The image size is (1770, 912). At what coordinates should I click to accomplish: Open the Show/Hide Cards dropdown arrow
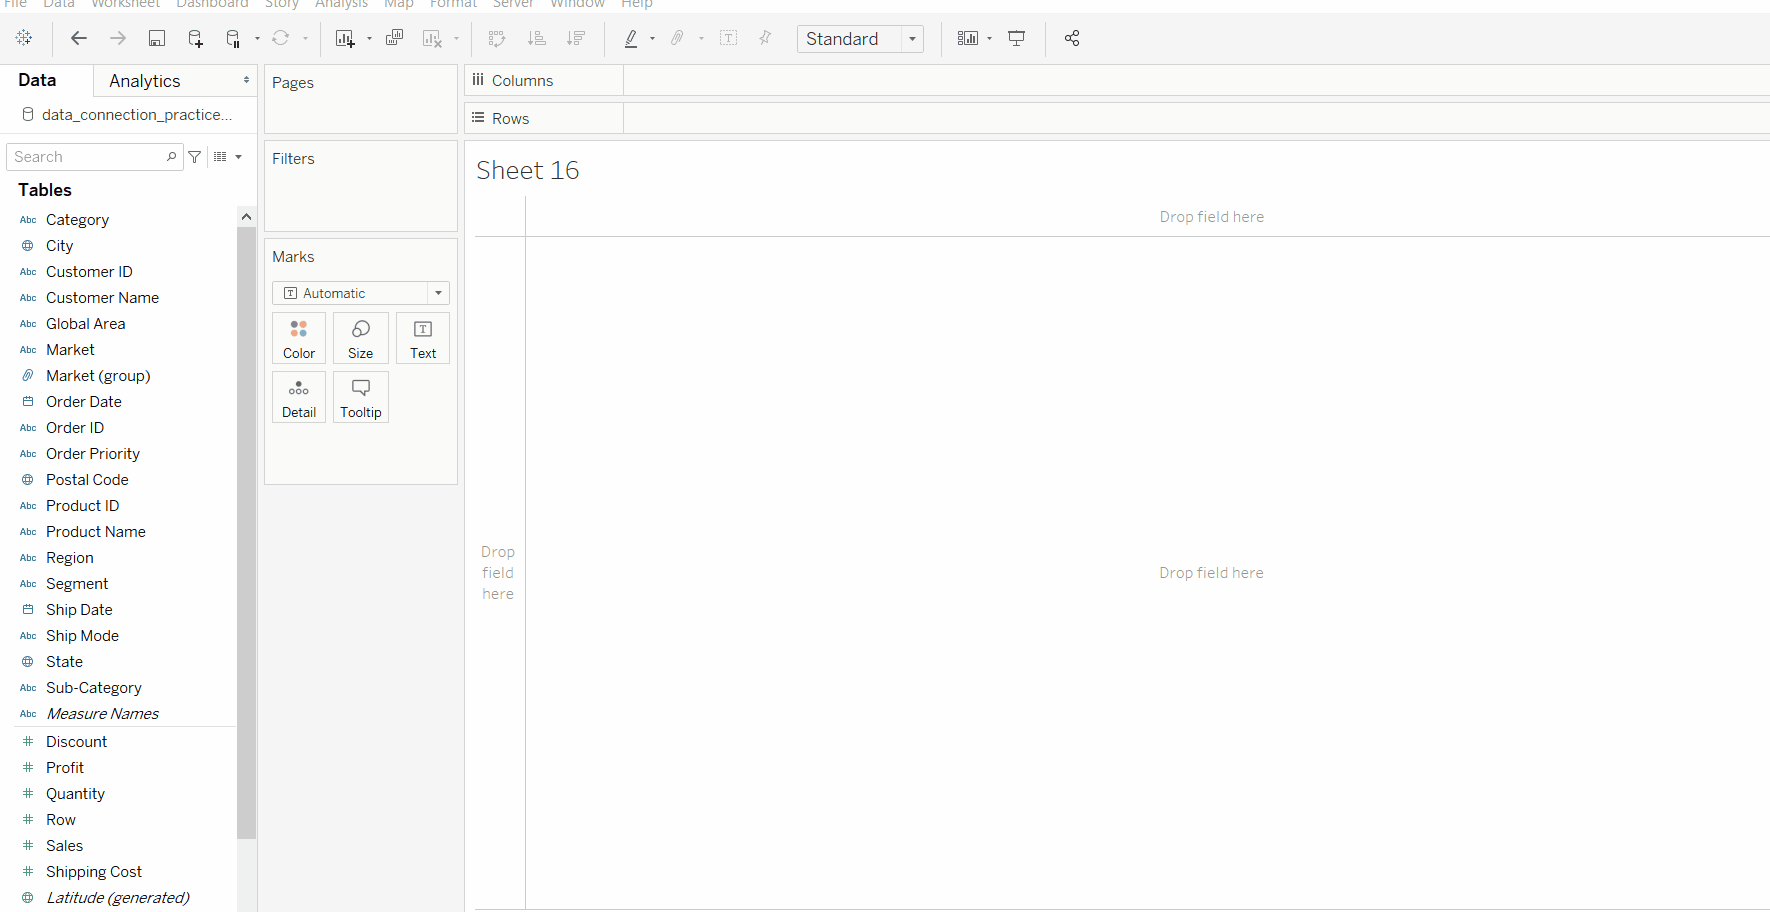tap(989, 39)
